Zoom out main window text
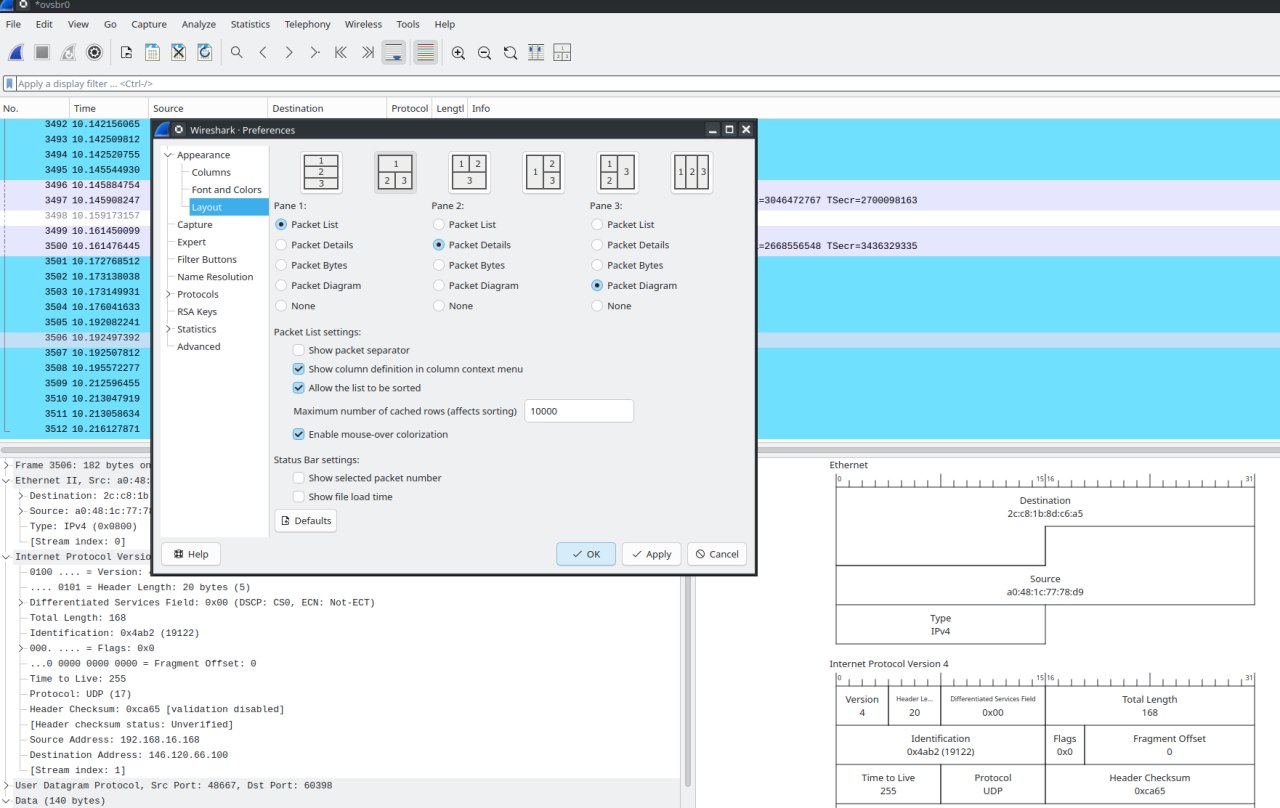The width and height of the screenshot is (1280, 808). 484,52
